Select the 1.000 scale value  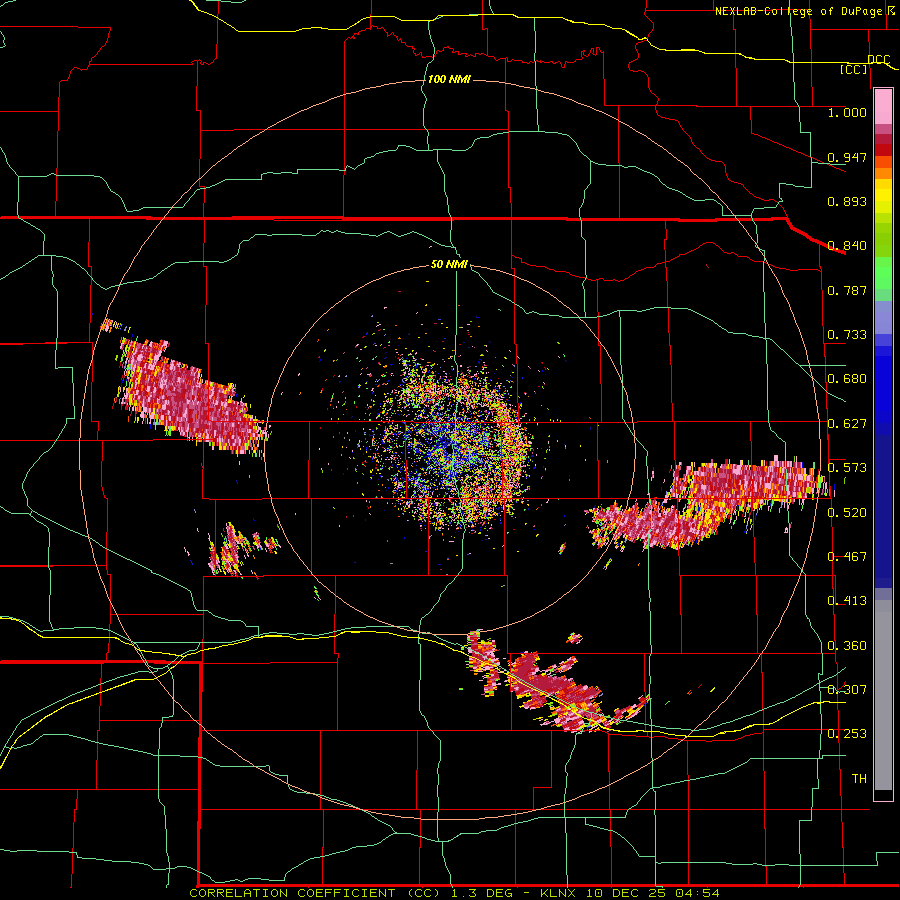point(847,112)
